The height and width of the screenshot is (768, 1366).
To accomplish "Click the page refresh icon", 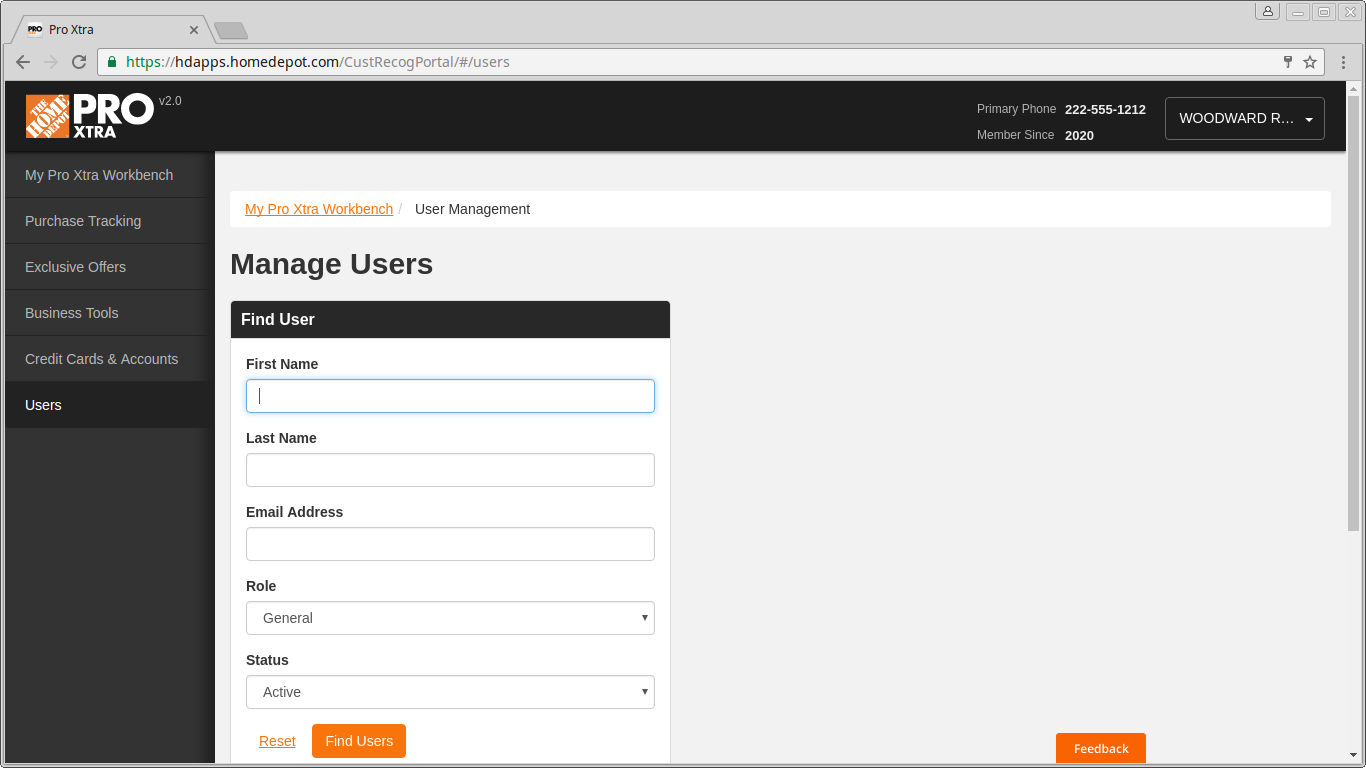I will coord(80,61).
